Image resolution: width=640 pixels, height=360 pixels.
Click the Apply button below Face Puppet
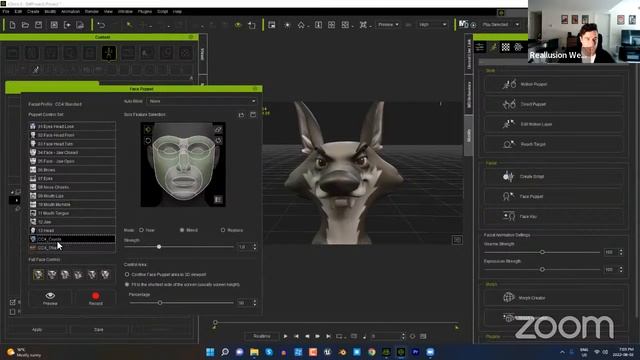(x=37, y=330)
